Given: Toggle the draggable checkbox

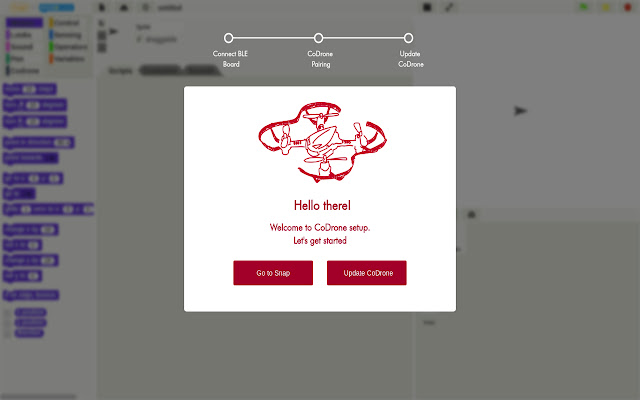Looking at the screenshot, I should (x=139, y=39).
